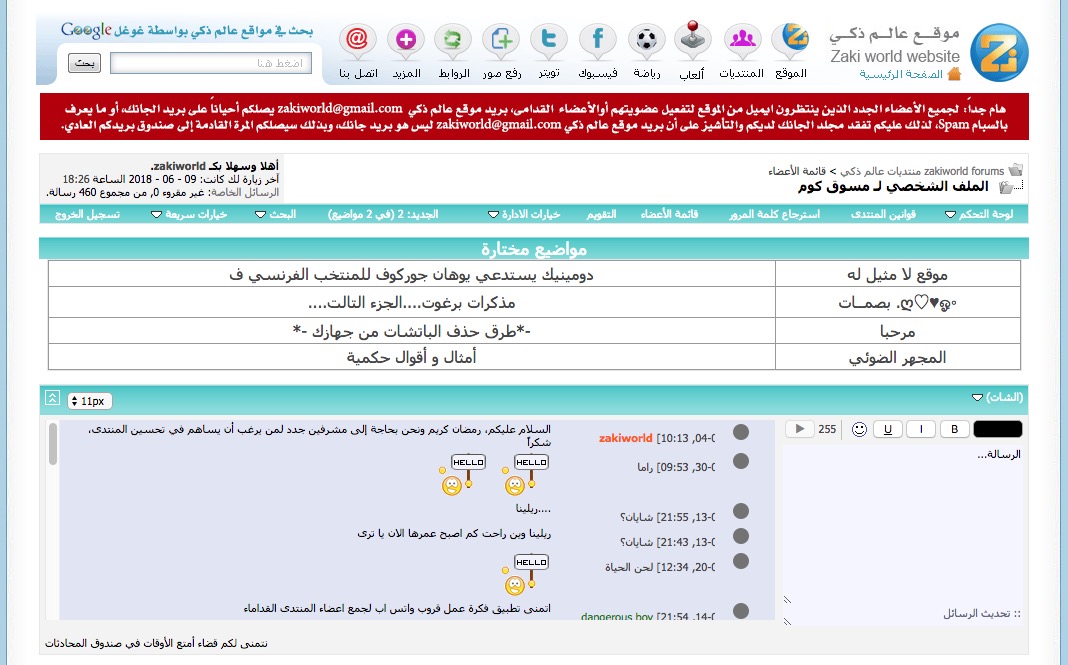Open the ألعاب games joystick icon
This screenshot has width=1068, height=665.
pos(693,39)
